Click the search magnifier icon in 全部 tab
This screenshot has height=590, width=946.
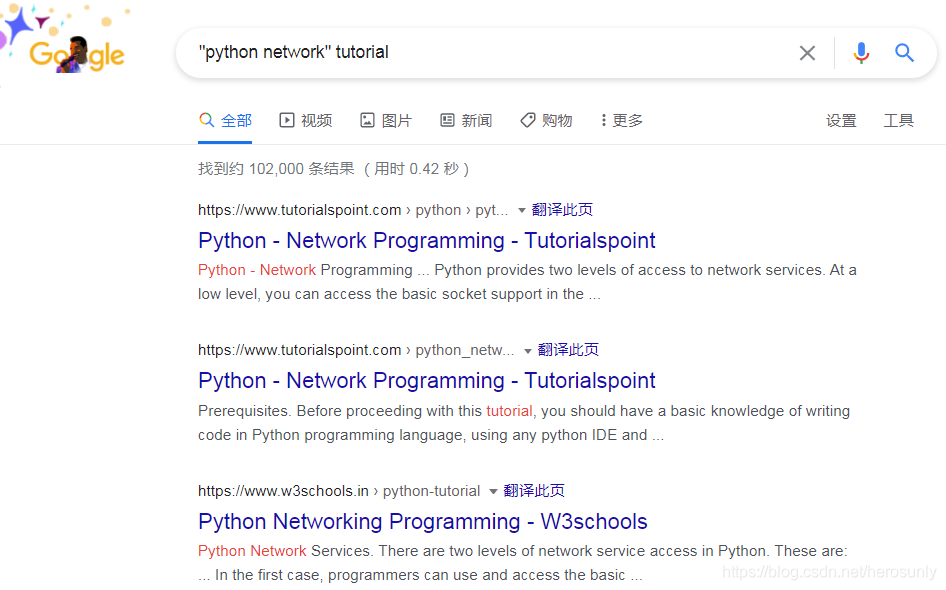[x=206, y=120]
